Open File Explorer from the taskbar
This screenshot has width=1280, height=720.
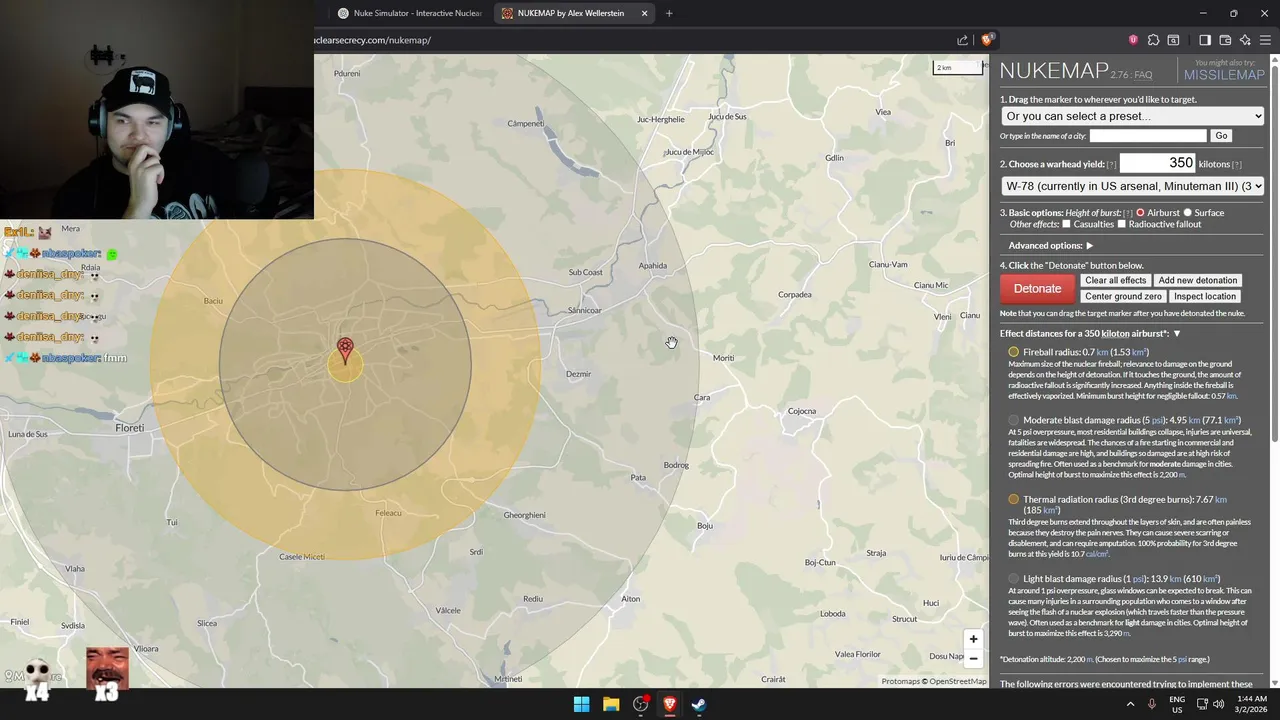coord(611,704)
